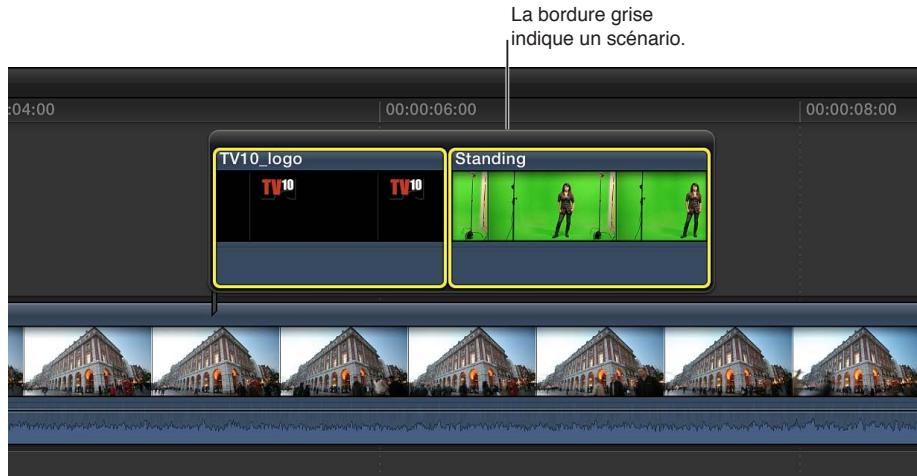Click the 00:00:08:00 timecode on ruler
Screen dimensions: 917x476
point(851,109)
